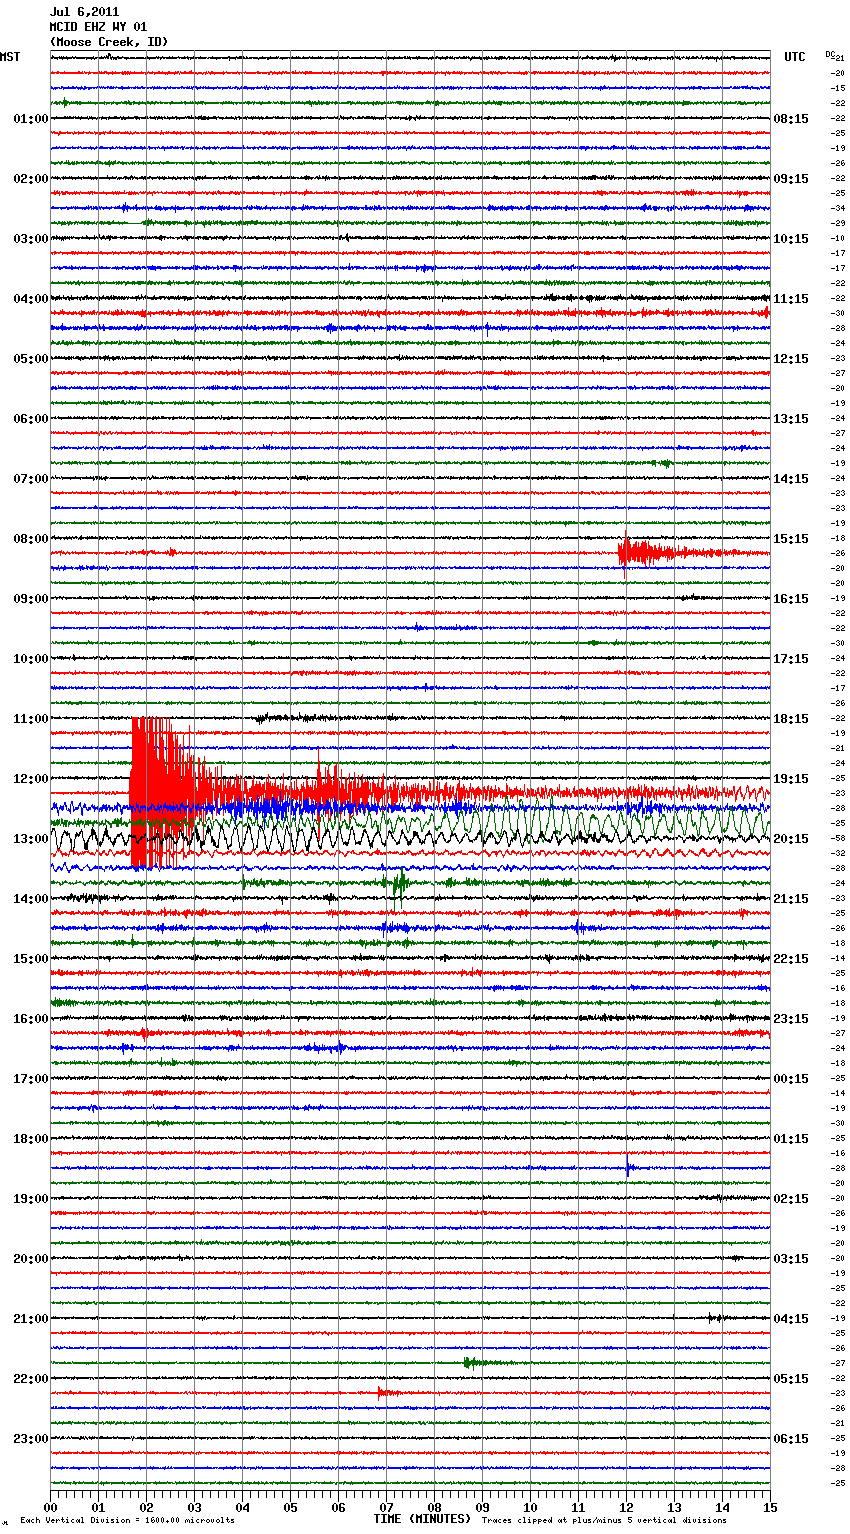
Task: Click the 04:15 UTC time label
Action: (x=791, y=1319)
